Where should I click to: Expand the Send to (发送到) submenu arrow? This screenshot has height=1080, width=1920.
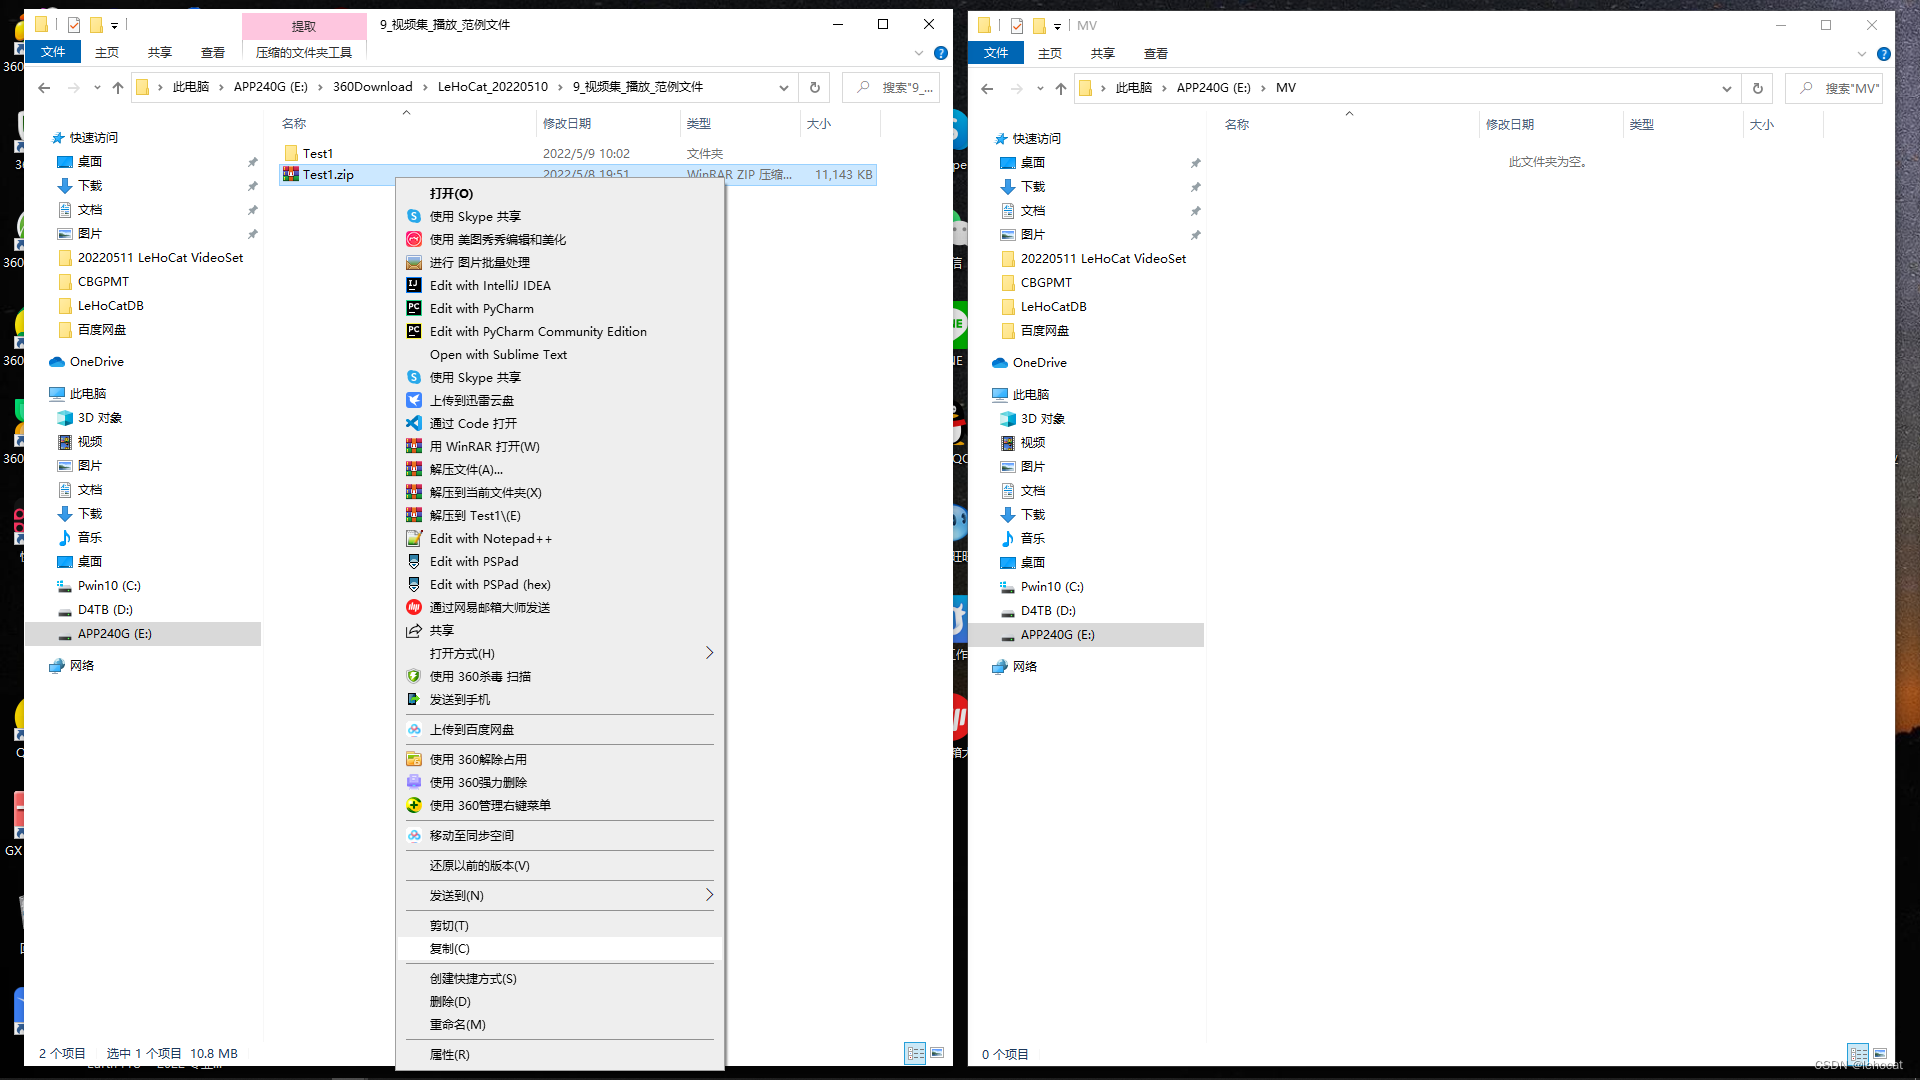pyautogui.click(x=709, y=895)
